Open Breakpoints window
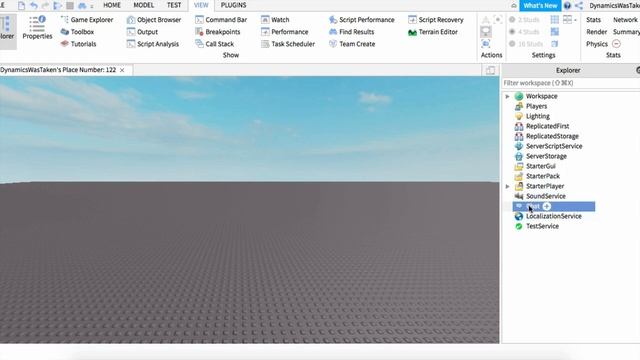This screenshot has width=640, height=360. [218, 32]
